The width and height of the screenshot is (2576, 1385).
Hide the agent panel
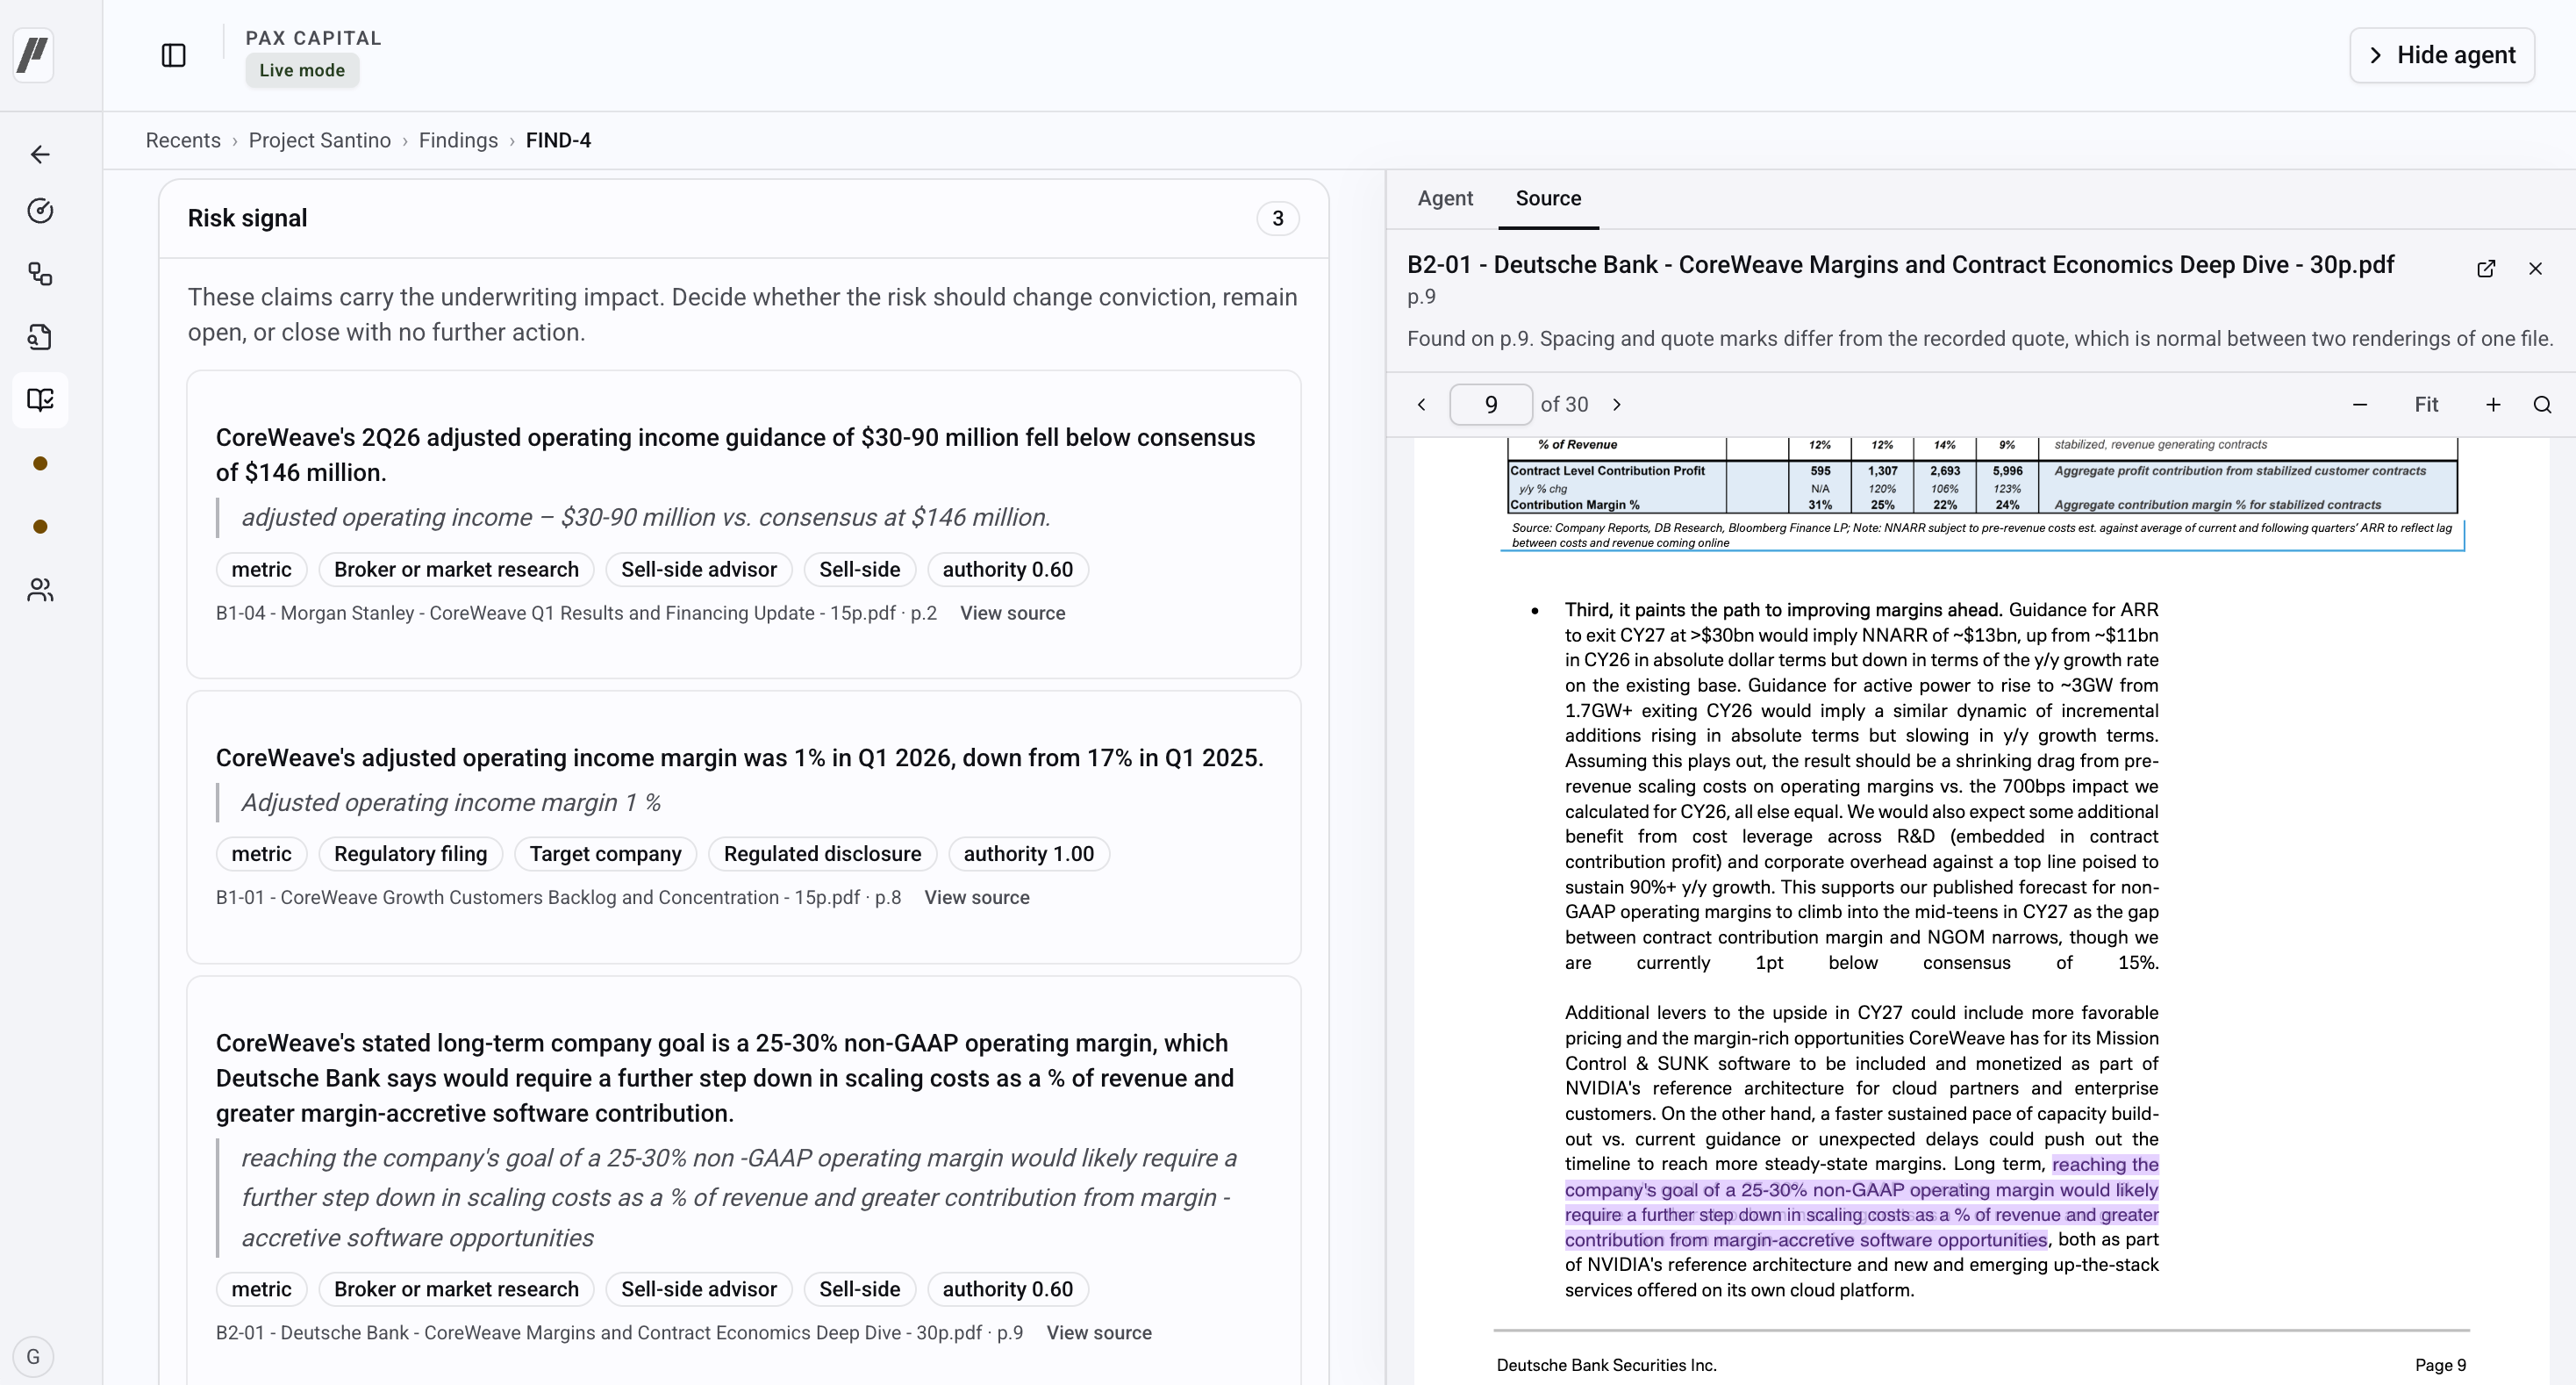tap(2441, 55)
